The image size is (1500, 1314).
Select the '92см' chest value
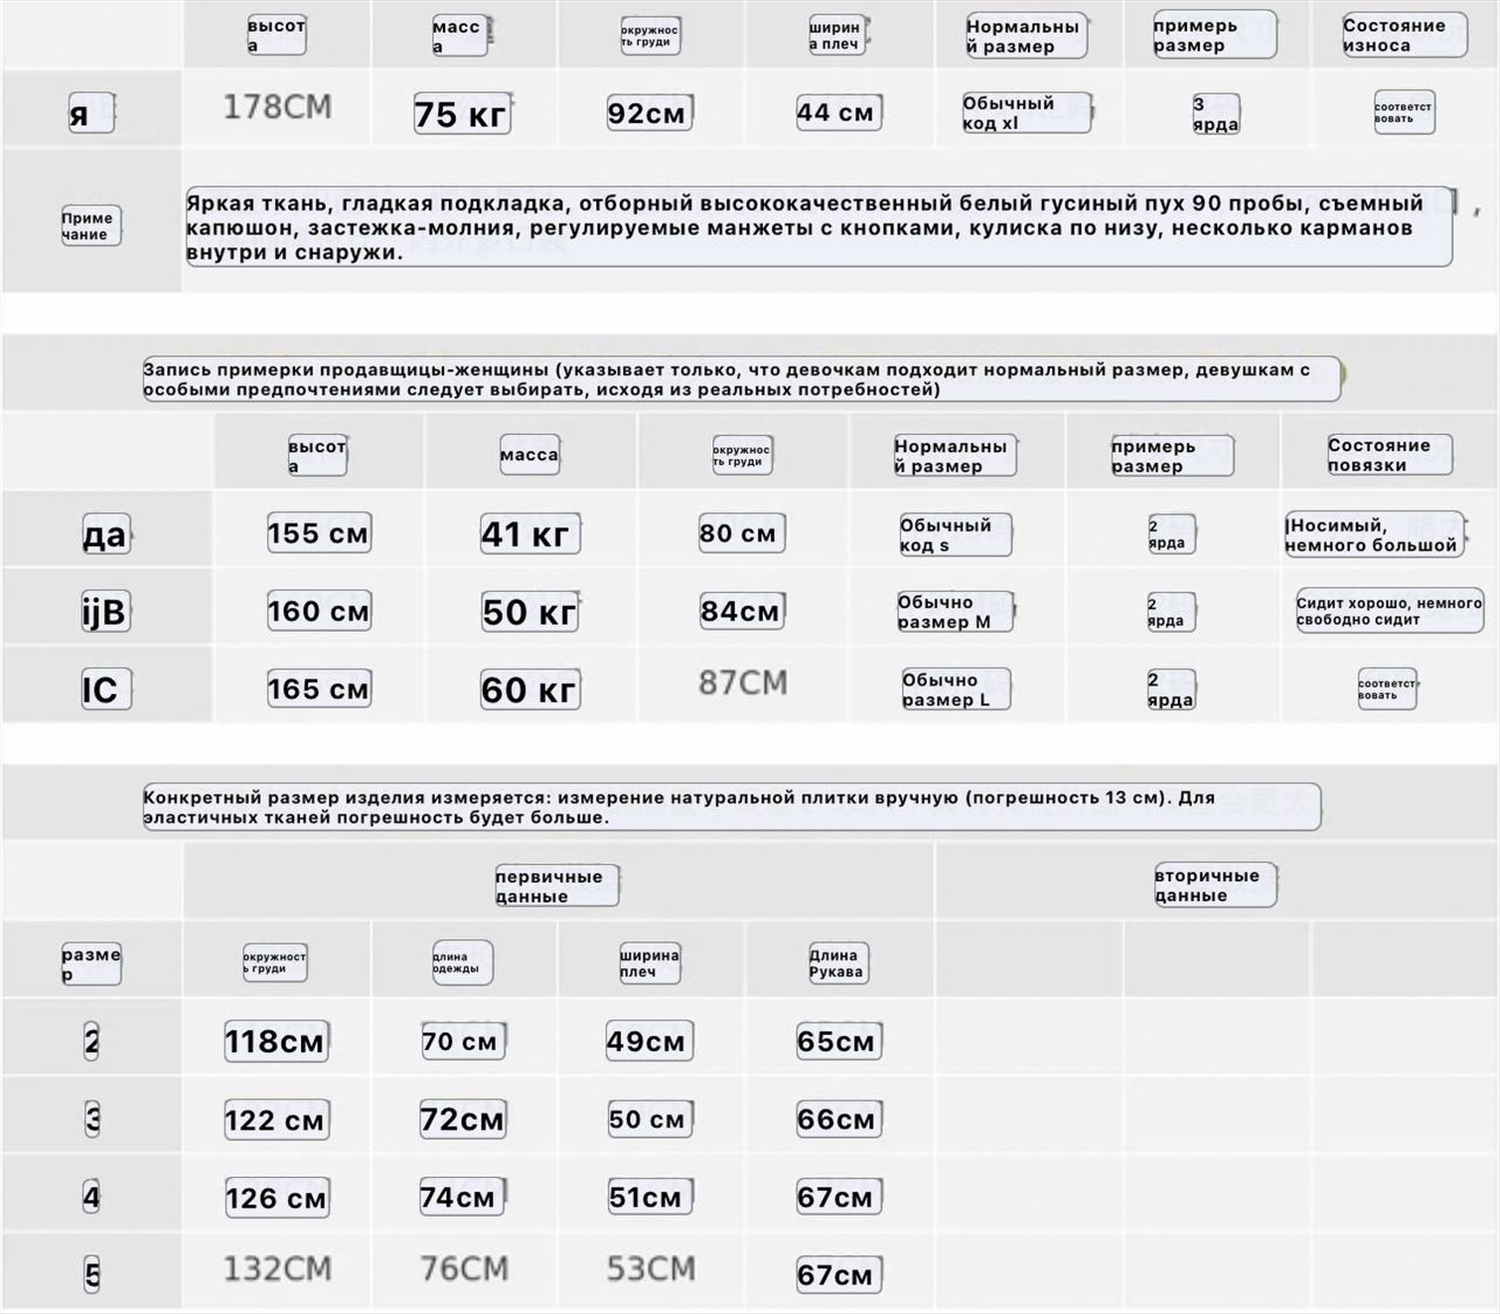click(649, 113)
